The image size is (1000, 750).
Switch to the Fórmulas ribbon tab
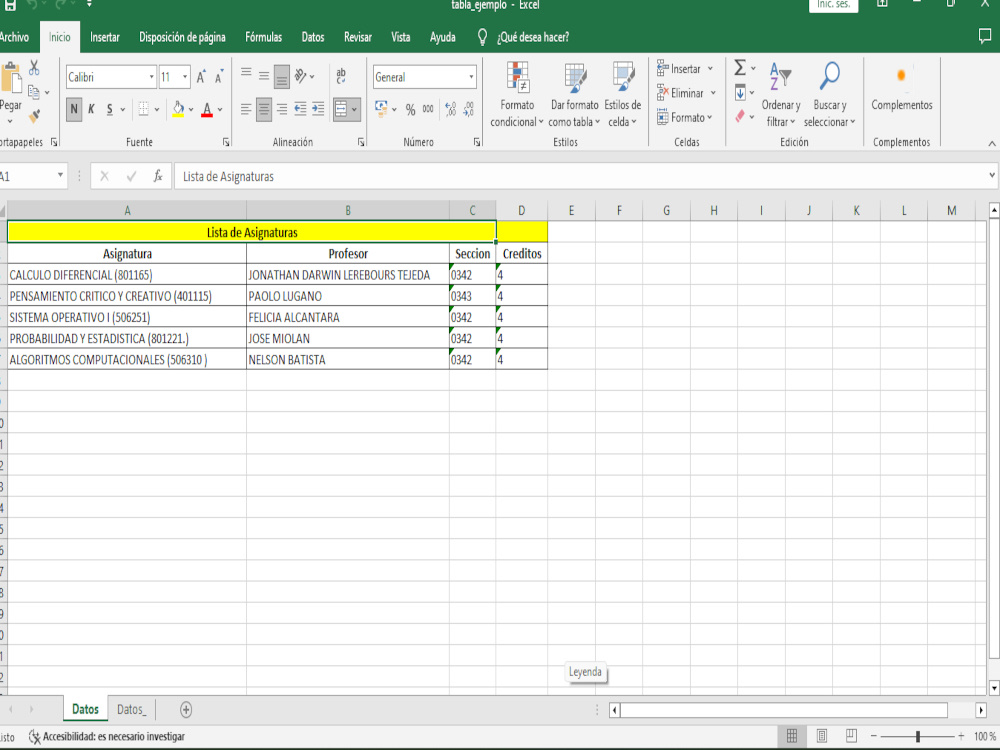(263, 37)
